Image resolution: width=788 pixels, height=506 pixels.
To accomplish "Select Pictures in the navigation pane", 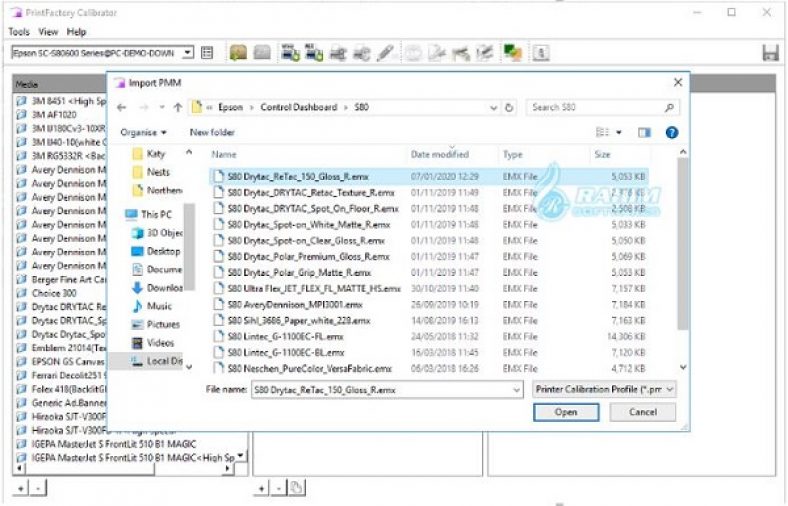I will 155,325.
